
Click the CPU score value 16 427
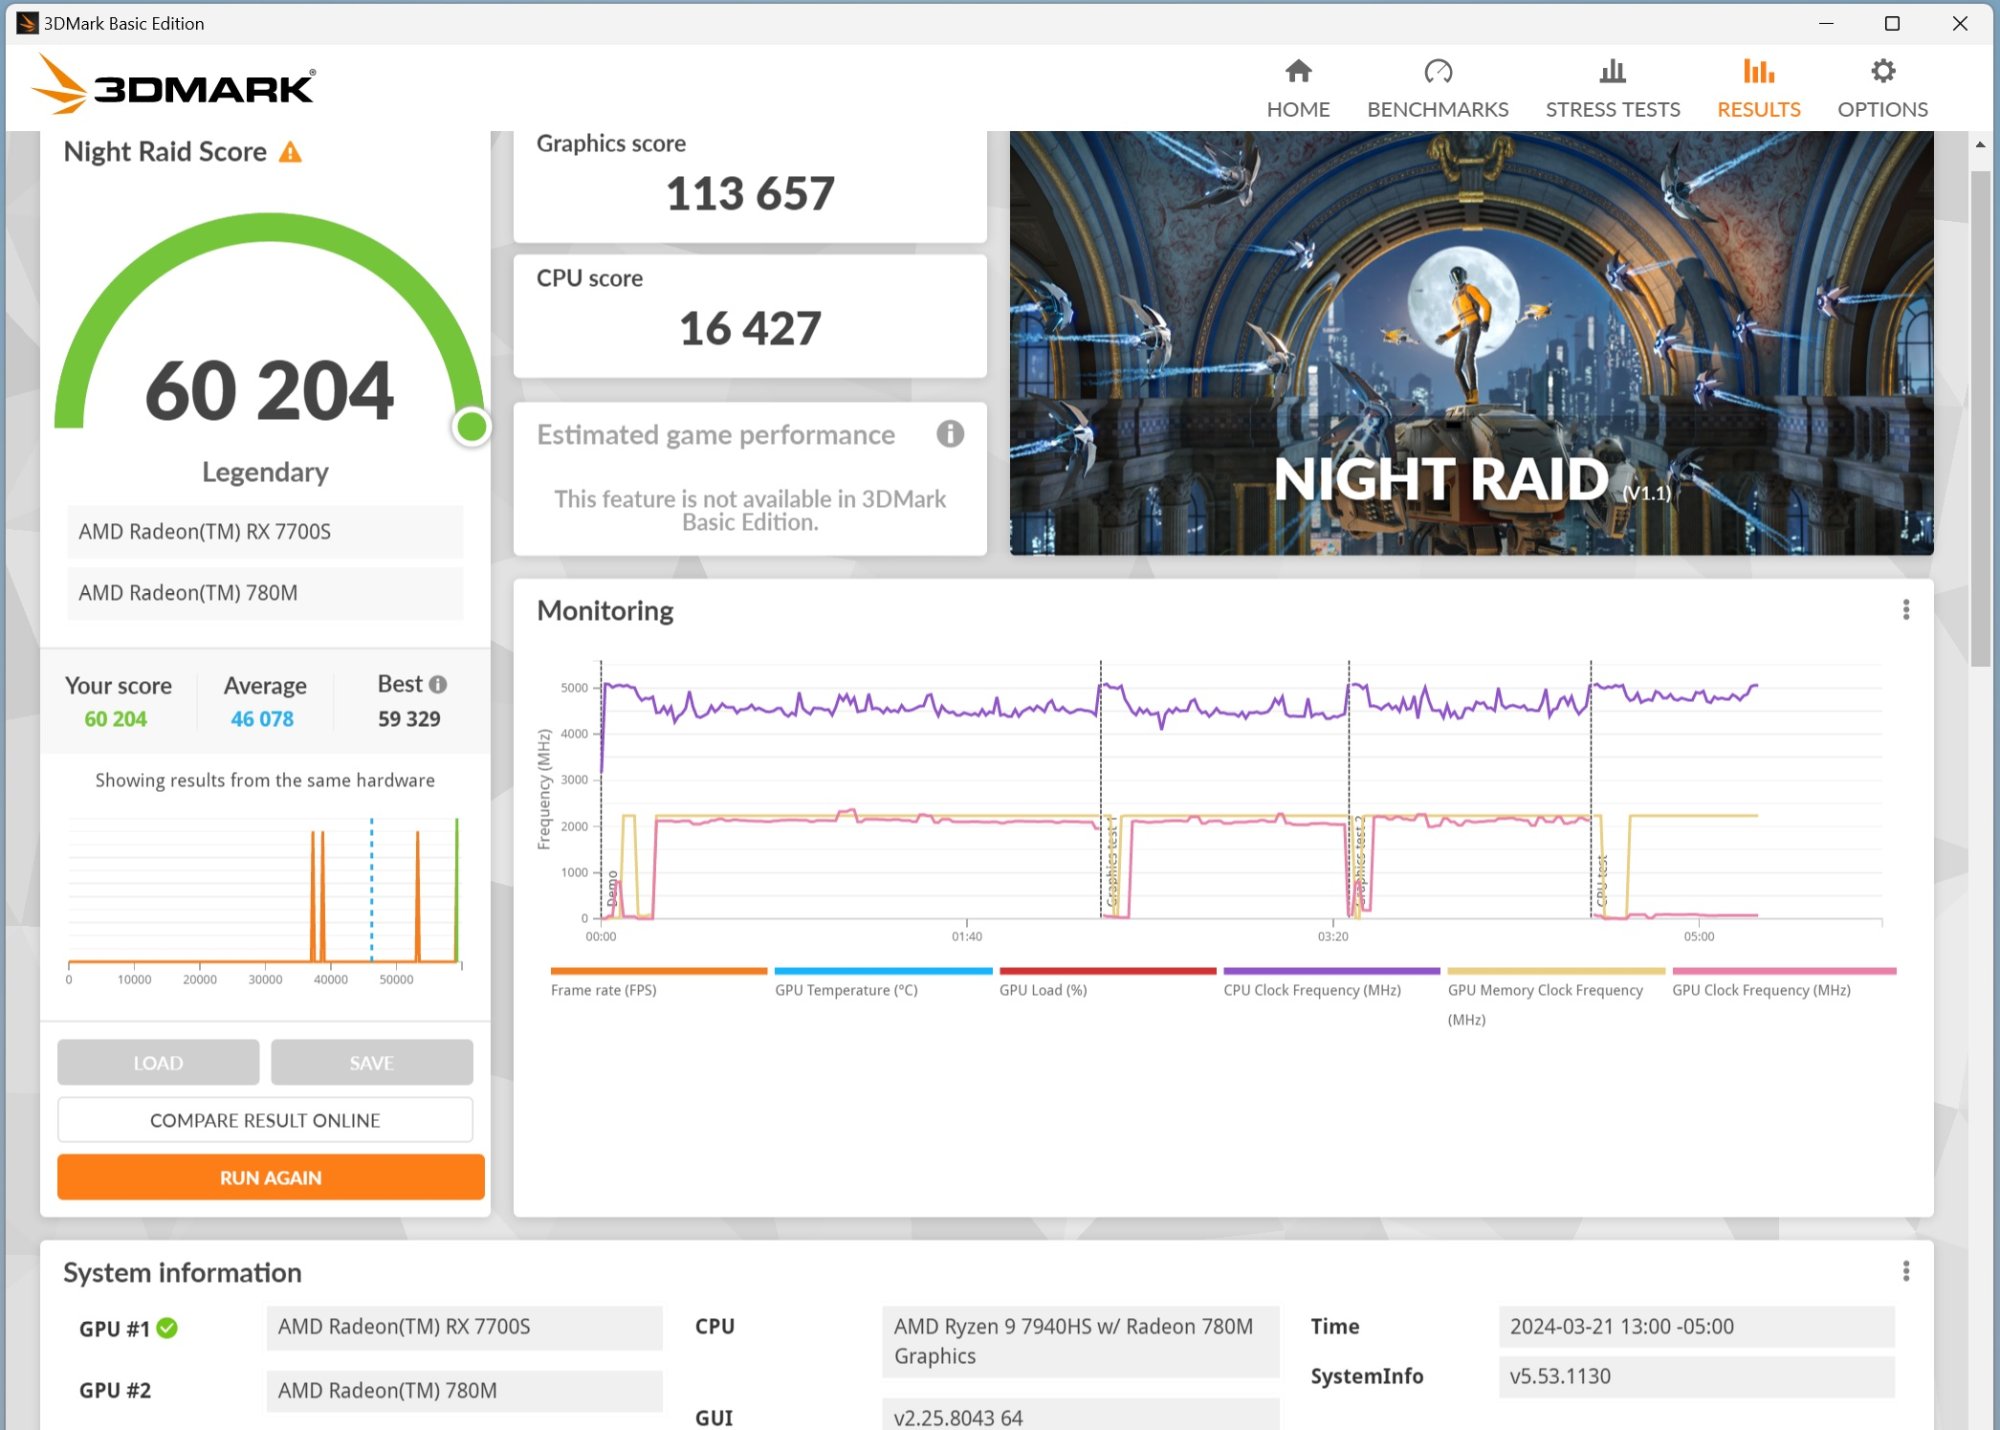pyautogui.click(x=750, y=328)
